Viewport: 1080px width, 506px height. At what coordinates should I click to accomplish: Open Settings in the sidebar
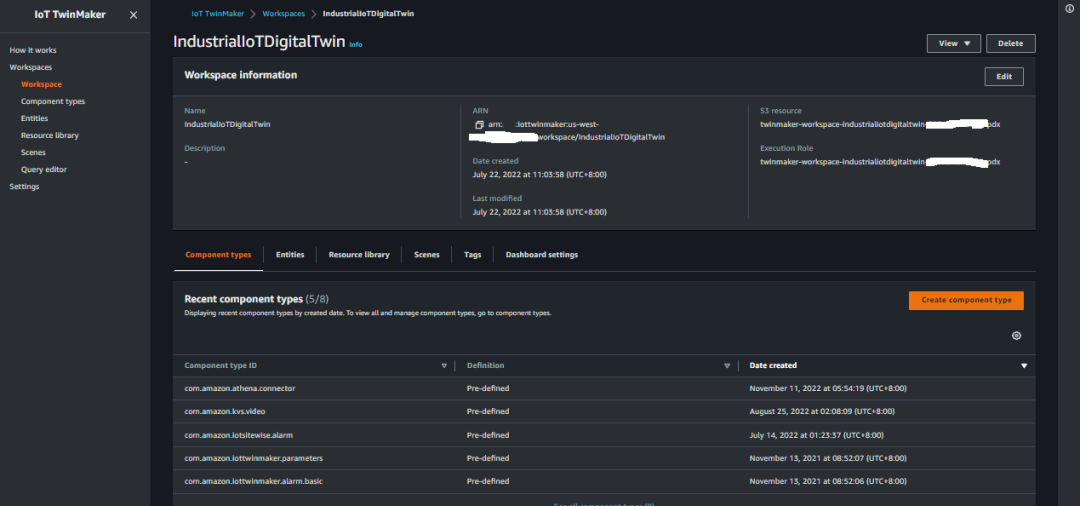tap(24, 187)
